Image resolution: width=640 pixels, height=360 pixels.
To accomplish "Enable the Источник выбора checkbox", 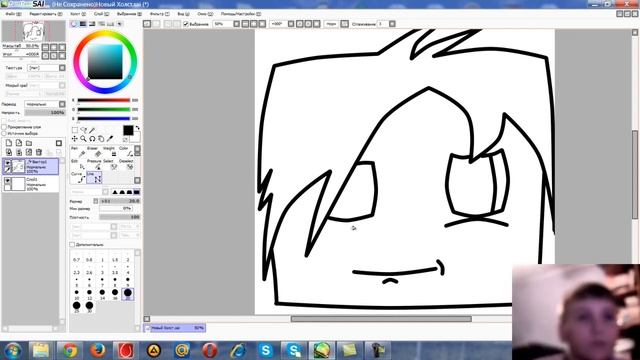I will [4, 133].
